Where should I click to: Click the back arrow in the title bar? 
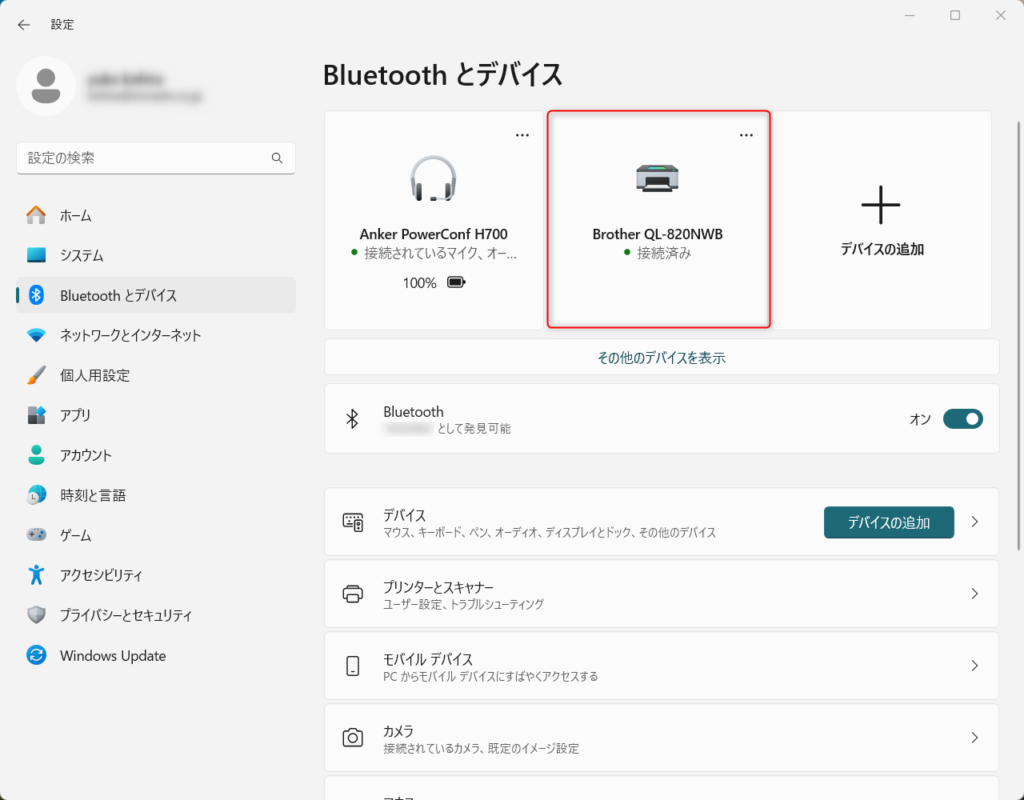pyautogui.click(x=24, y=24)
